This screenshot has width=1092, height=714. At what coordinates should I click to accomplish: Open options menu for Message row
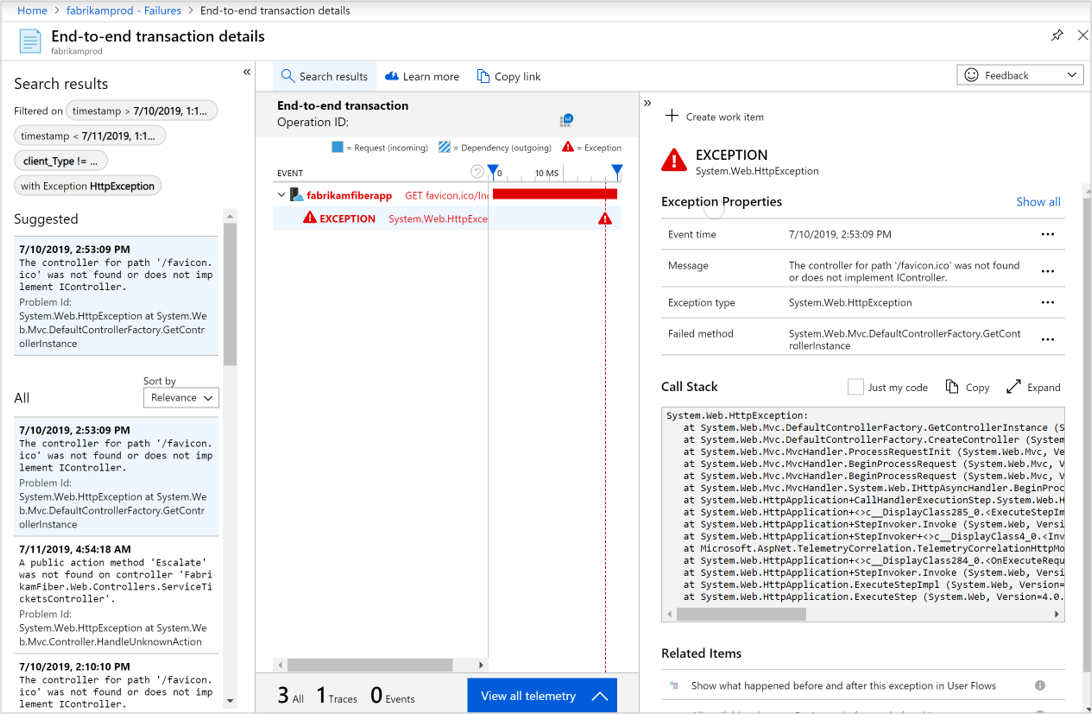click(1047, 271)
